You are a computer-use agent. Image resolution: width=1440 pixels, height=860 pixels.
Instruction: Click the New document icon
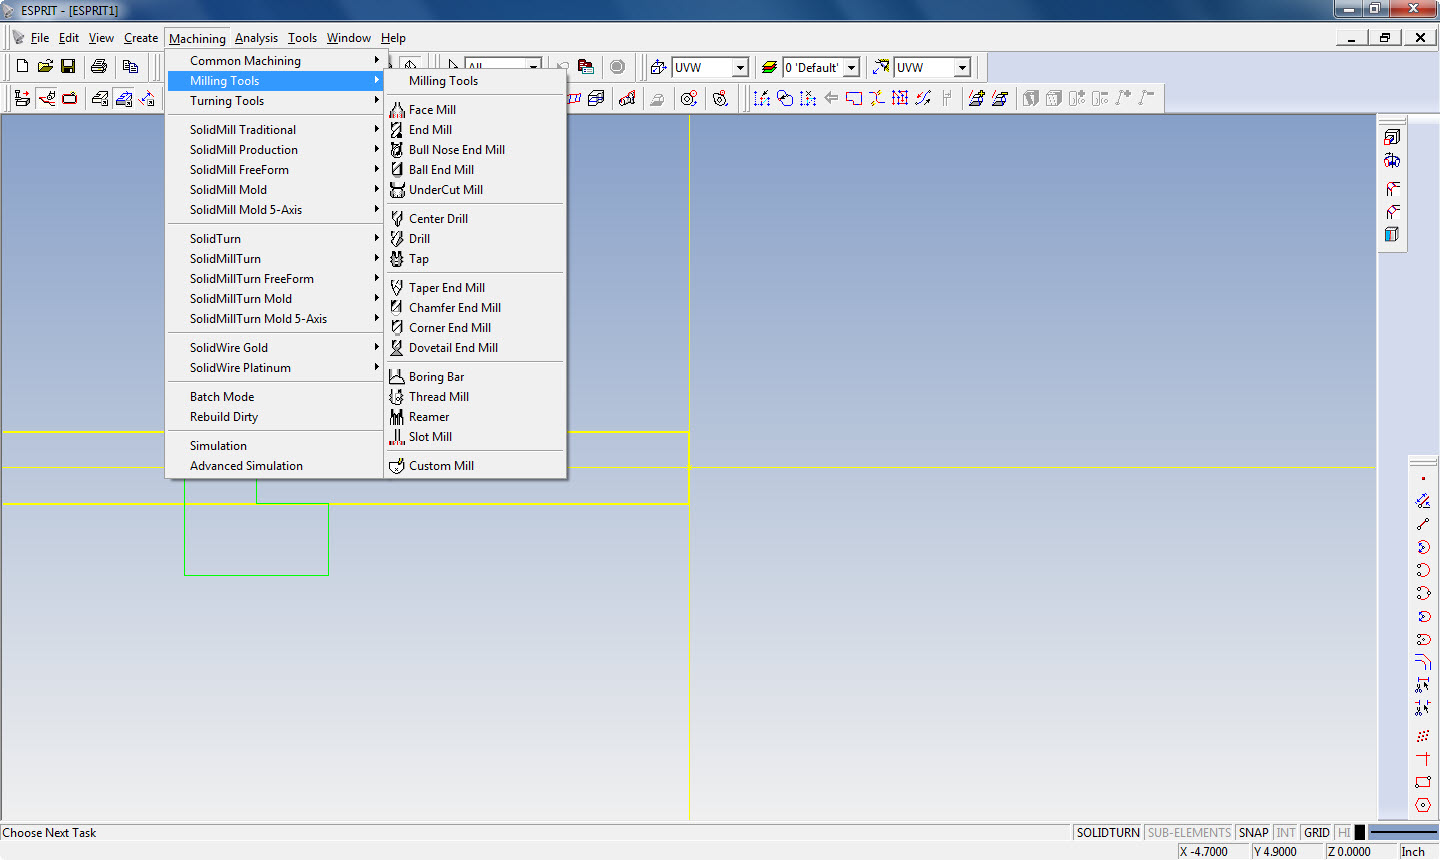[22, 67]
